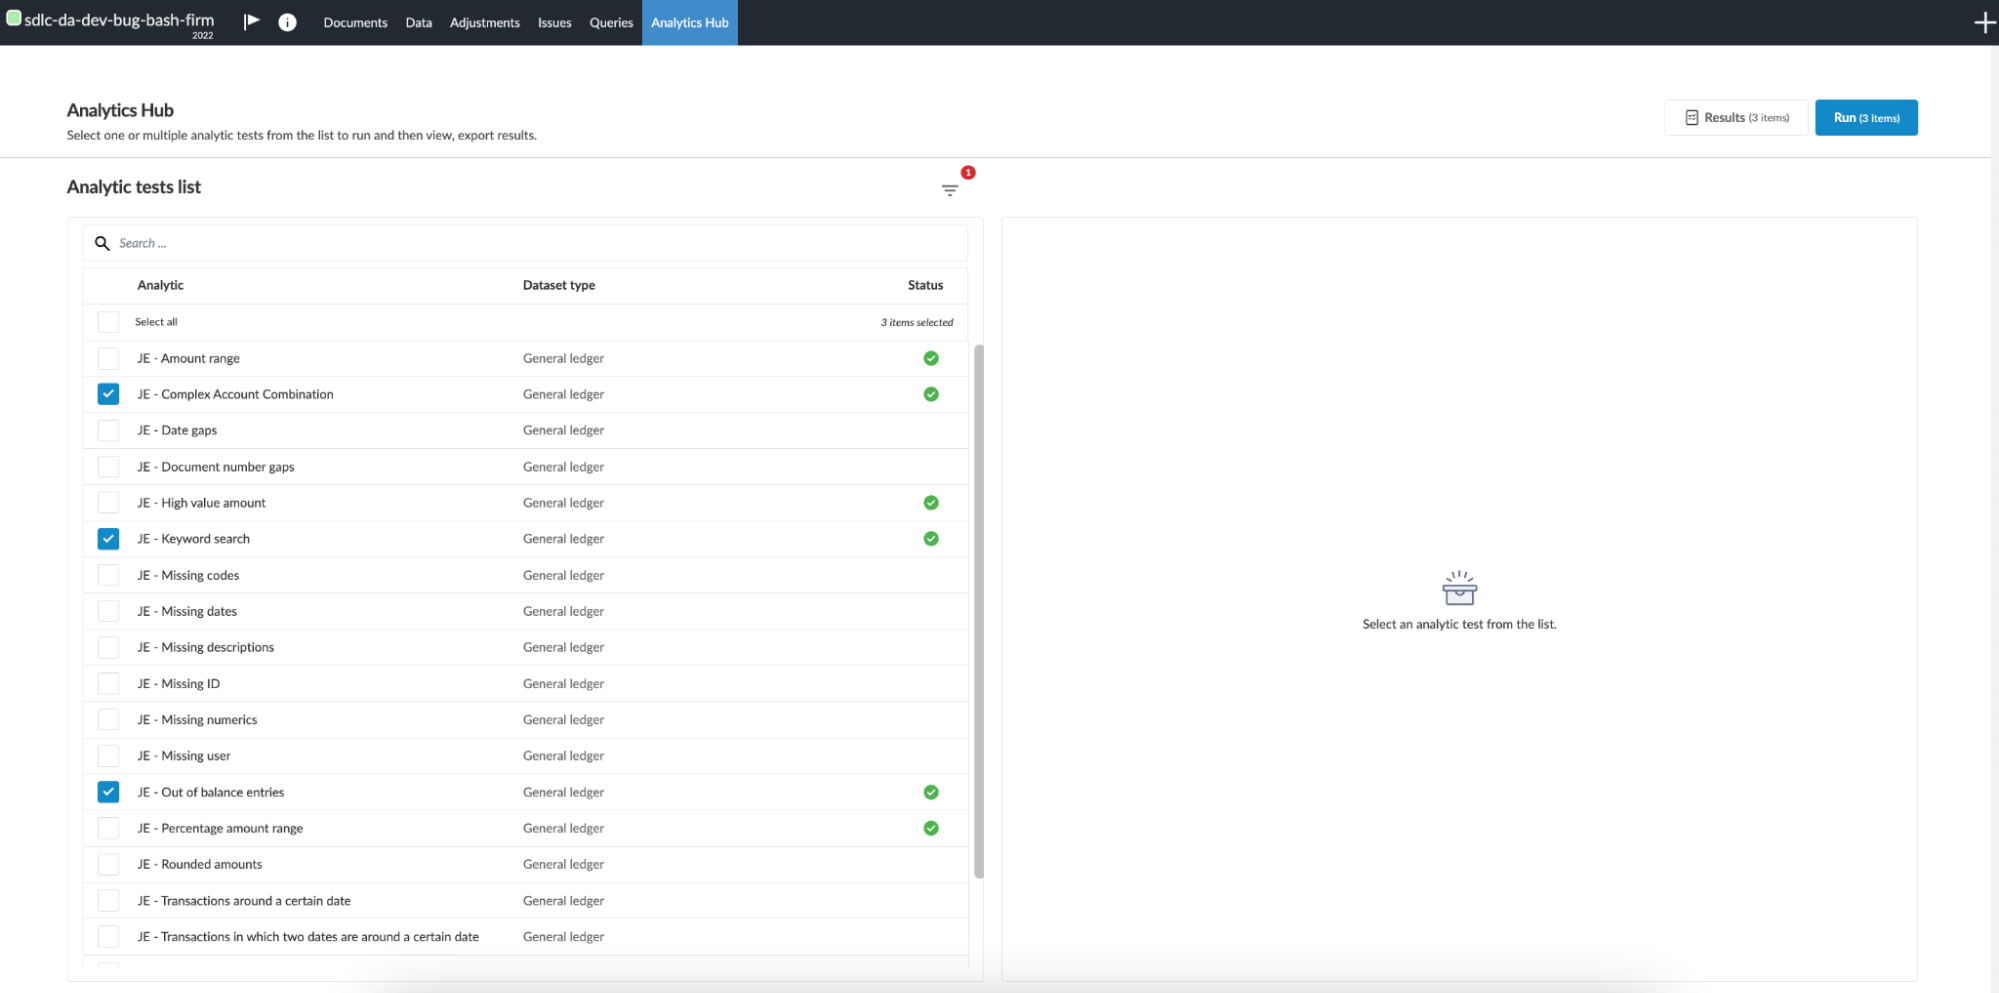Uncheck JE - Out of balance entries
Image resolution: width=1999 pixels, height=993 pixels.
point(107,791)
